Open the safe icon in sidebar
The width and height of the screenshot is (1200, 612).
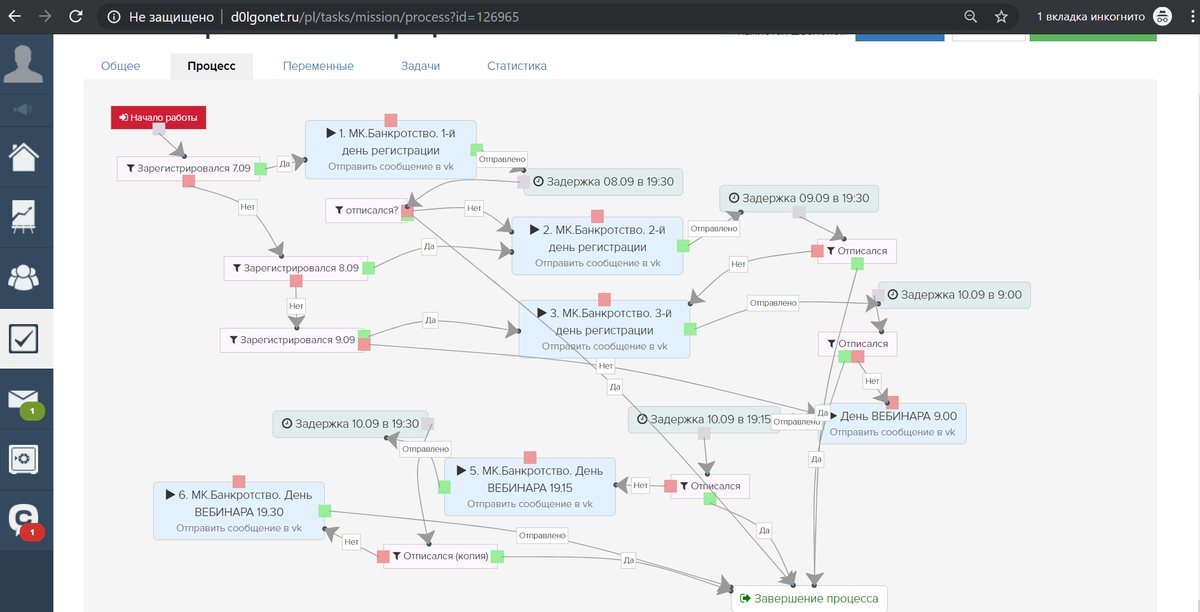(25, 460)
